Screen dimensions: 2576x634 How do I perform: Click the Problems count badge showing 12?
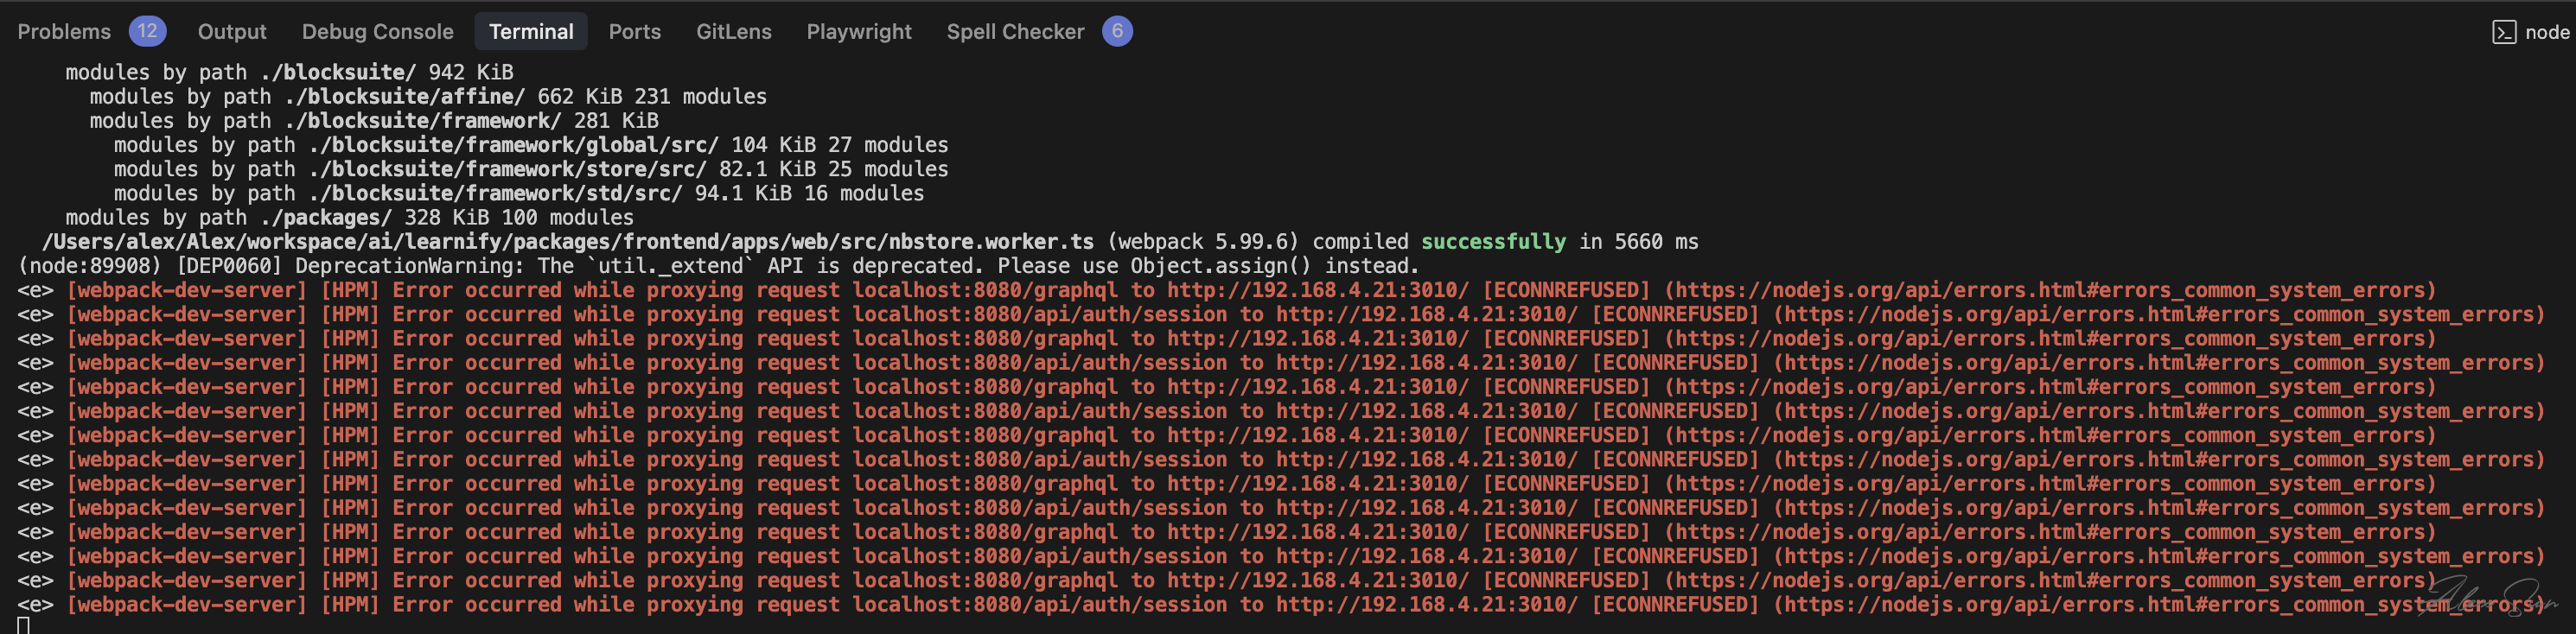click(x=147, y=31)
